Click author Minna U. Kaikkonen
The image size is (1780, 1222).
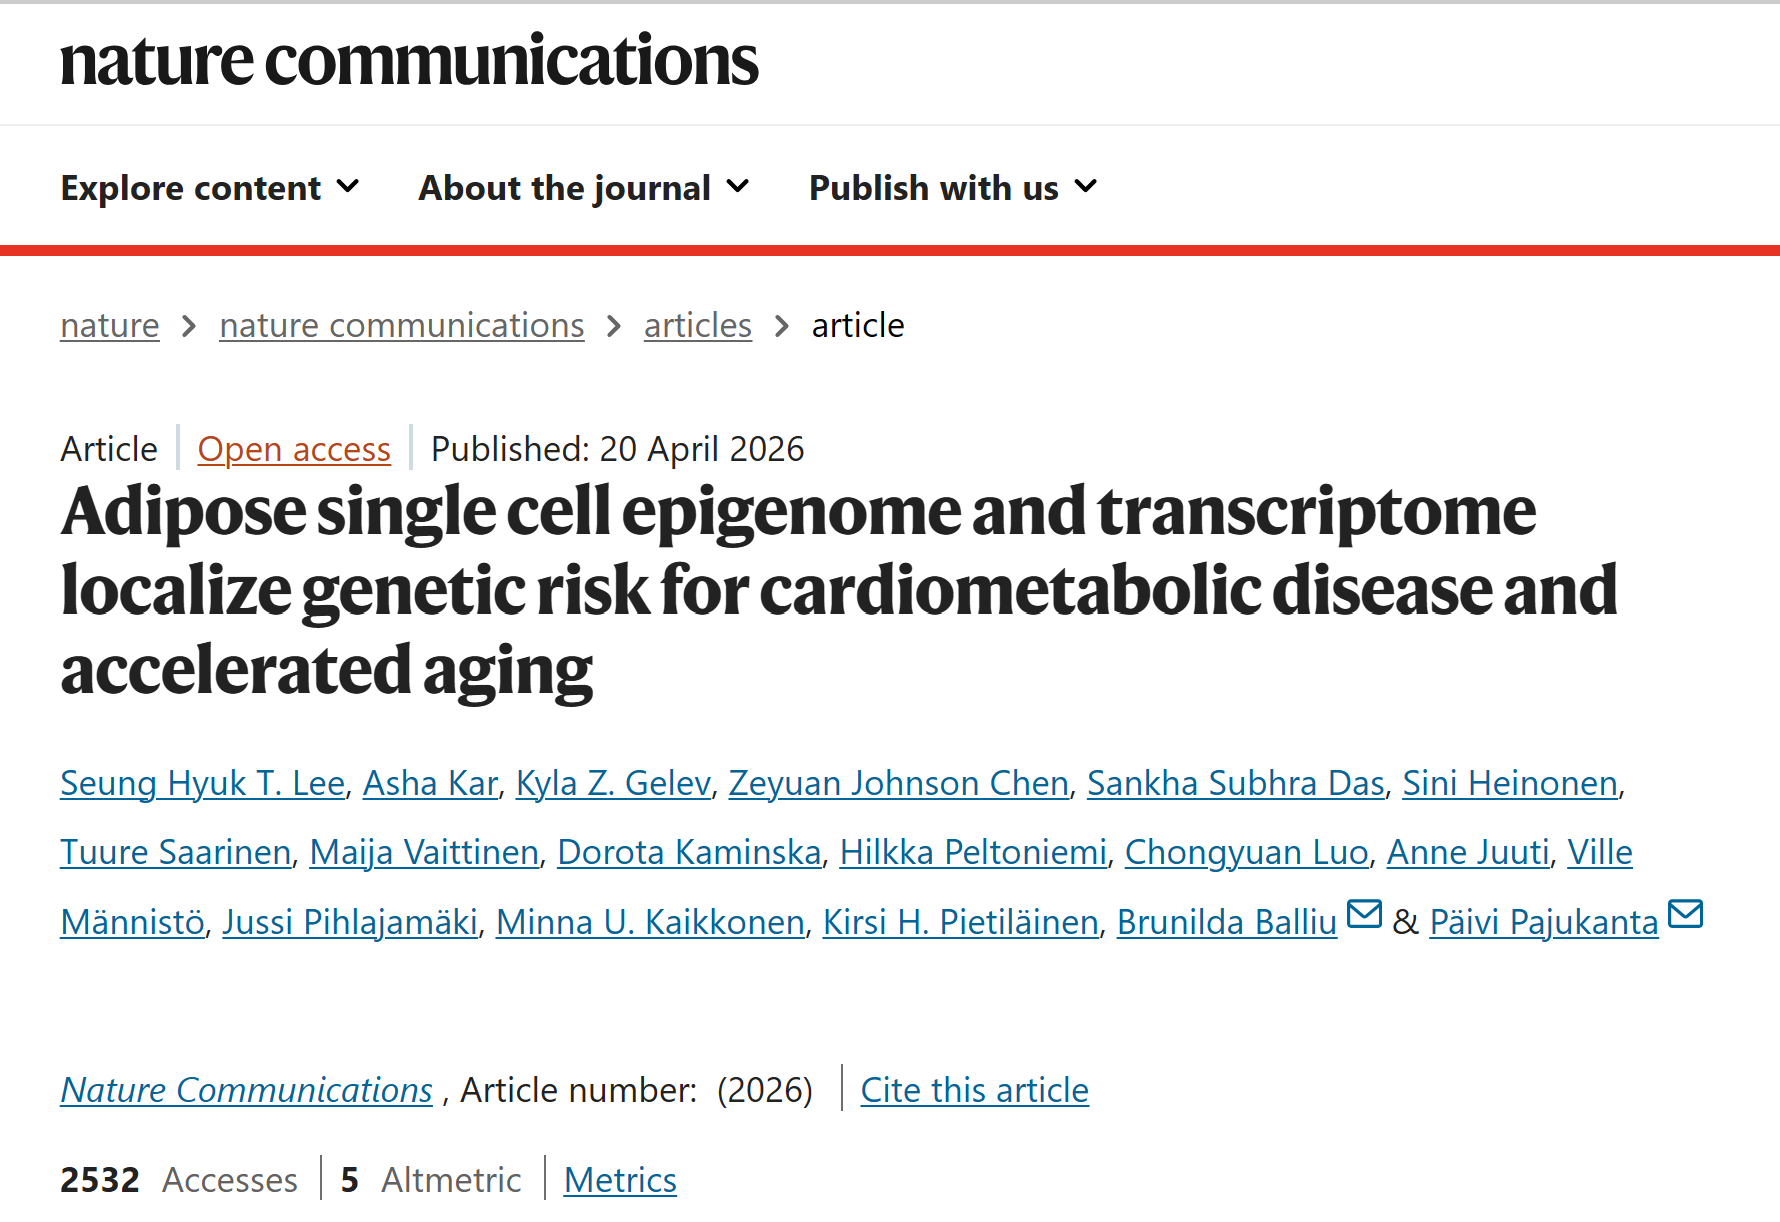[650, 922]
